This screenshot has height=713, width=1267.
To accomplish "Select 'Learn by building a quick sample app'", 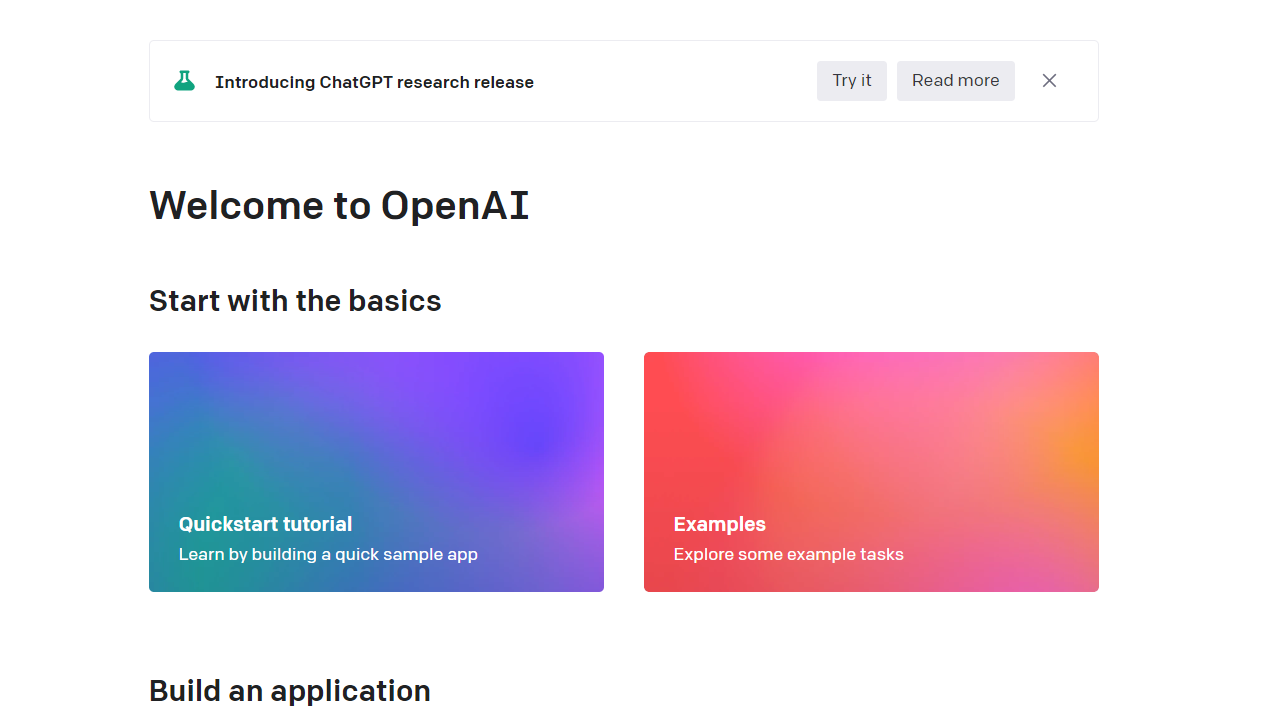I will point(328,554).
